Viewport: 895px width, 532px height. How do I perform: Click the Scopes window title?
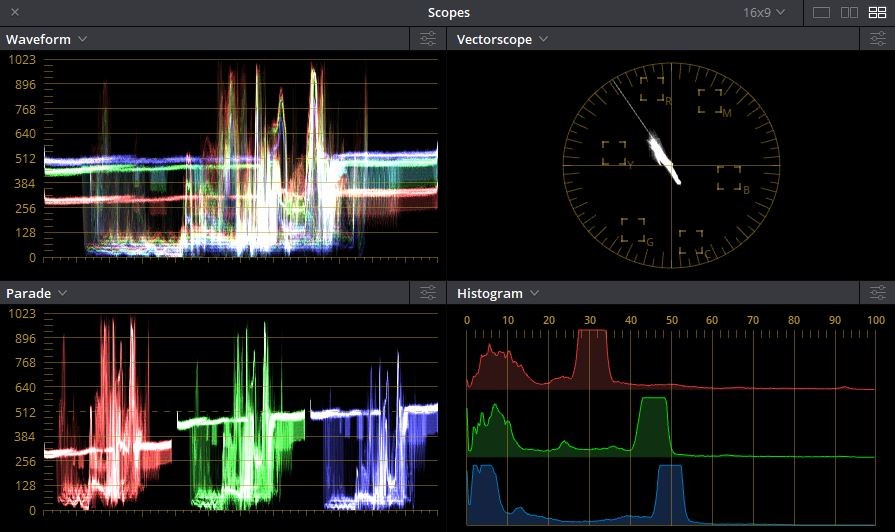pyautogui.click(x=448, y=13)
